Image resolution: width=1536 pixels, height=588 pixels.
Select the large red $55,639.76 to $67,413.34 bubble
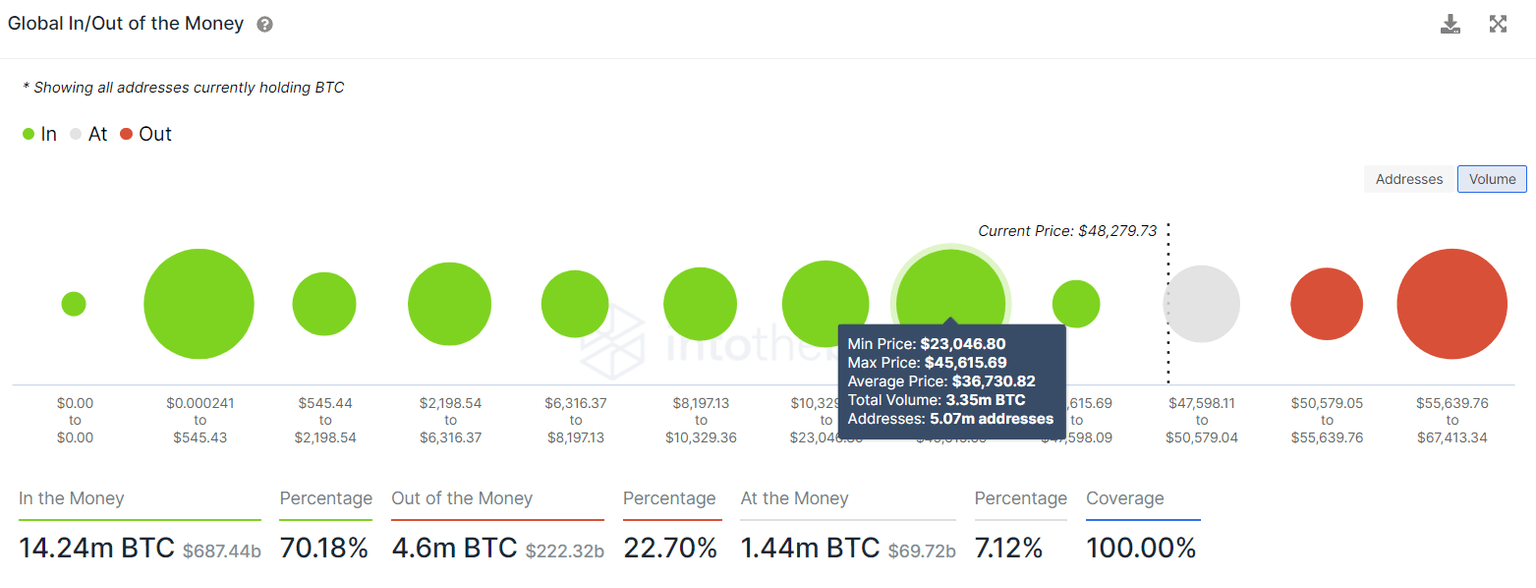click(x=1452, y=304)
